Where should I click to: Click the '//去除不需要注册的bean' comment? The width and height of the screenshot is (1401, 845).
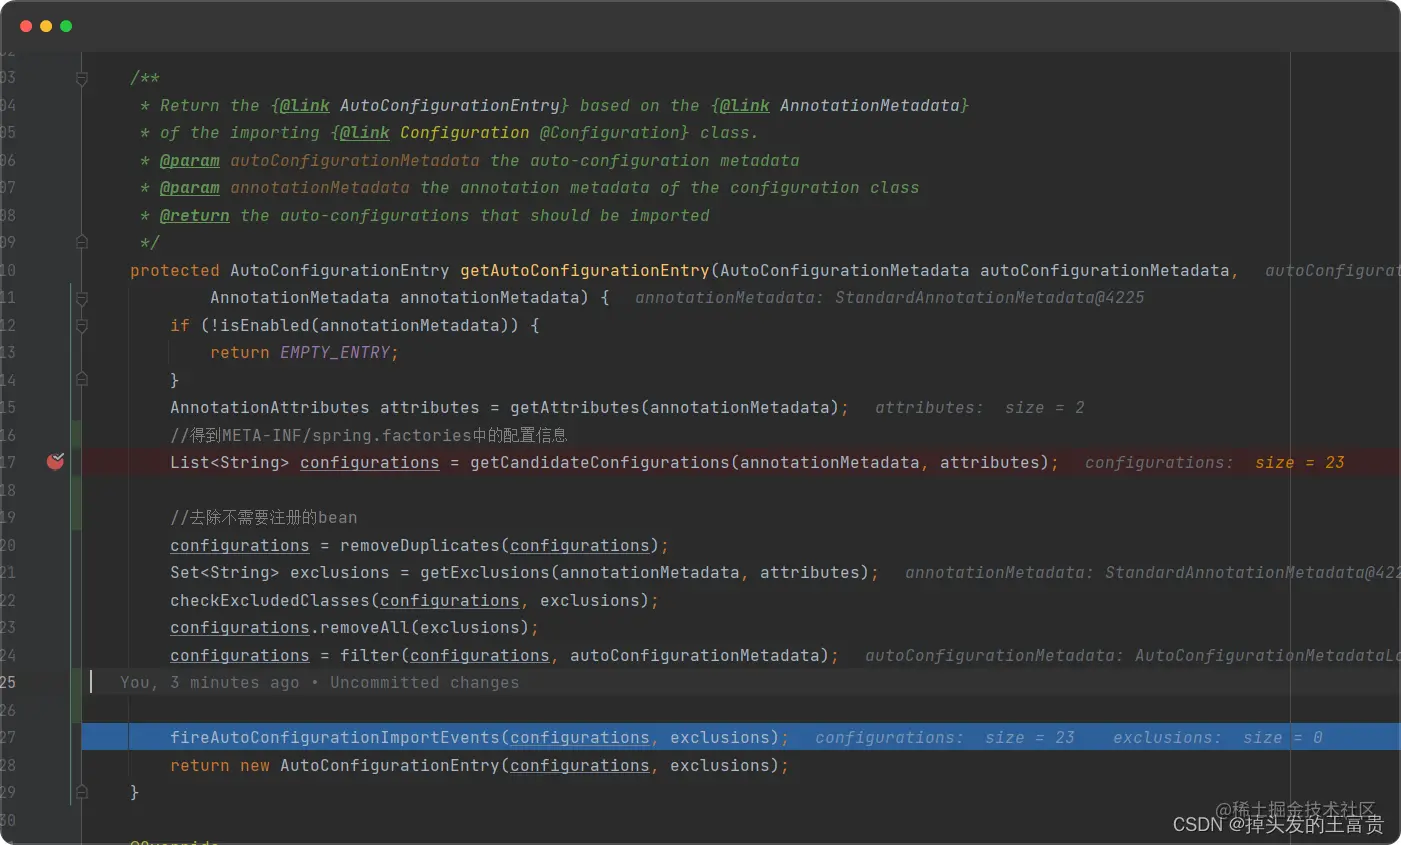[x=263, y=518]
